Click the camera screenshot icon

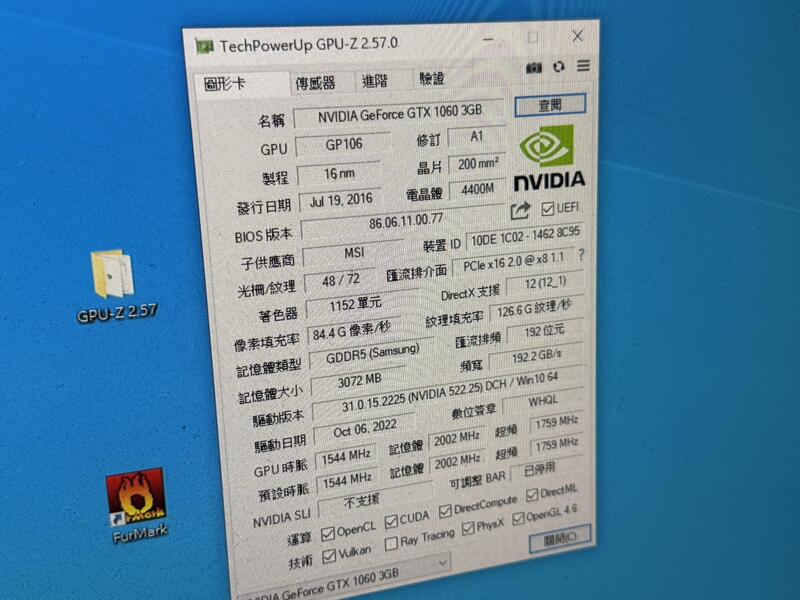533,66
